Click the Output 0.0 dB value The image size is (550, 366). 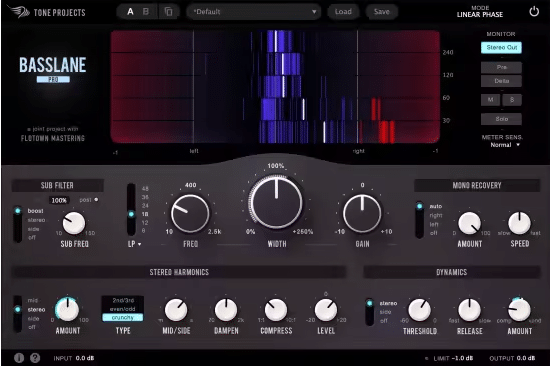tap(525, 358)
